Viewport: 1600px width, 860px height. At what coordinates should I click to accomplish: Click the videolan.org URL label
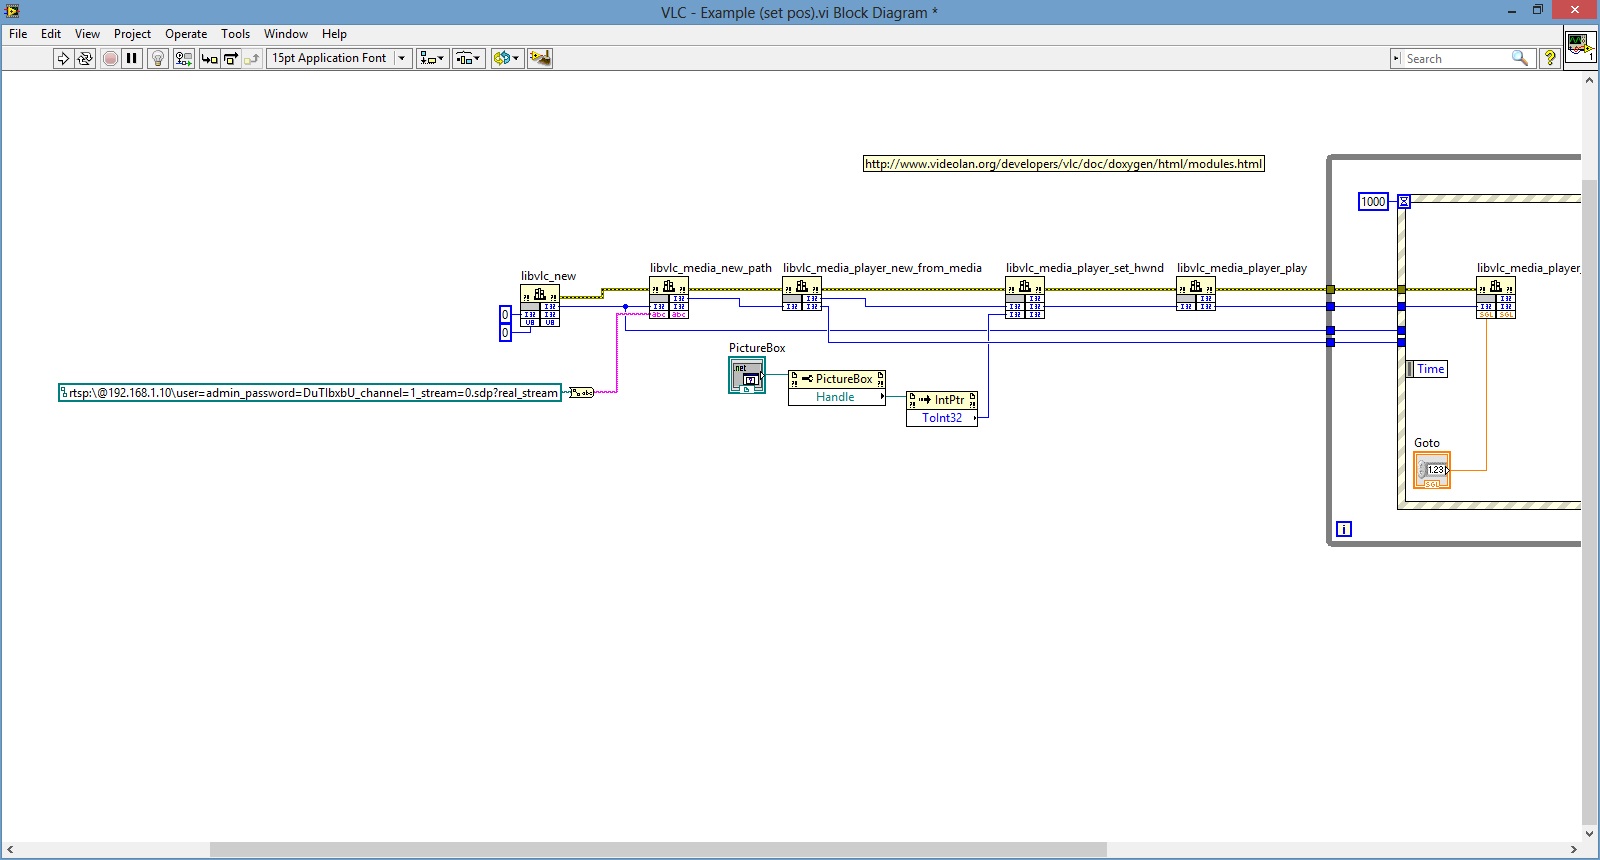pyautogui.click(x=1064, y=164)
